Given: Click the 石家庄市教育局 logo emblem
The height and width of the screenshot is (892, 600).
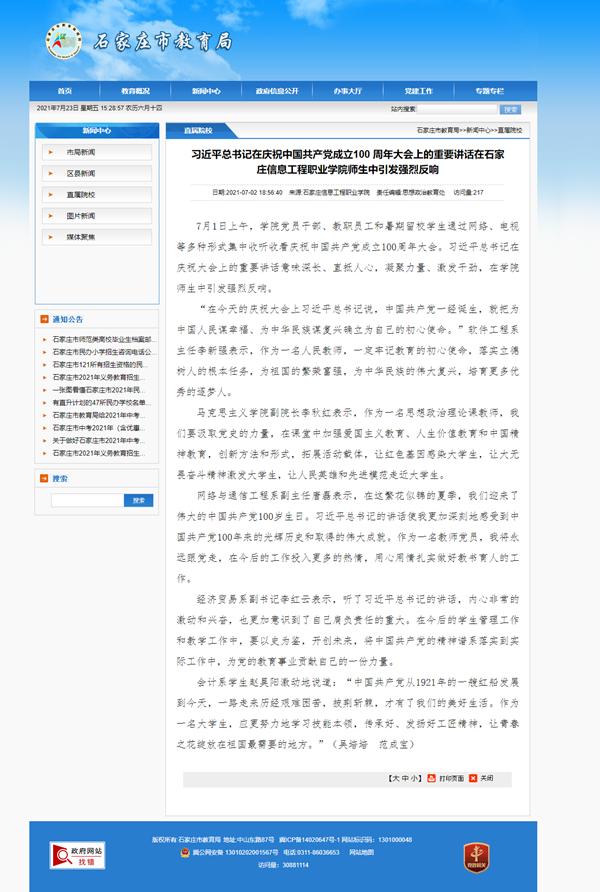Looking at the screenshot, I should pyautogui.click(x=63, y=41).
